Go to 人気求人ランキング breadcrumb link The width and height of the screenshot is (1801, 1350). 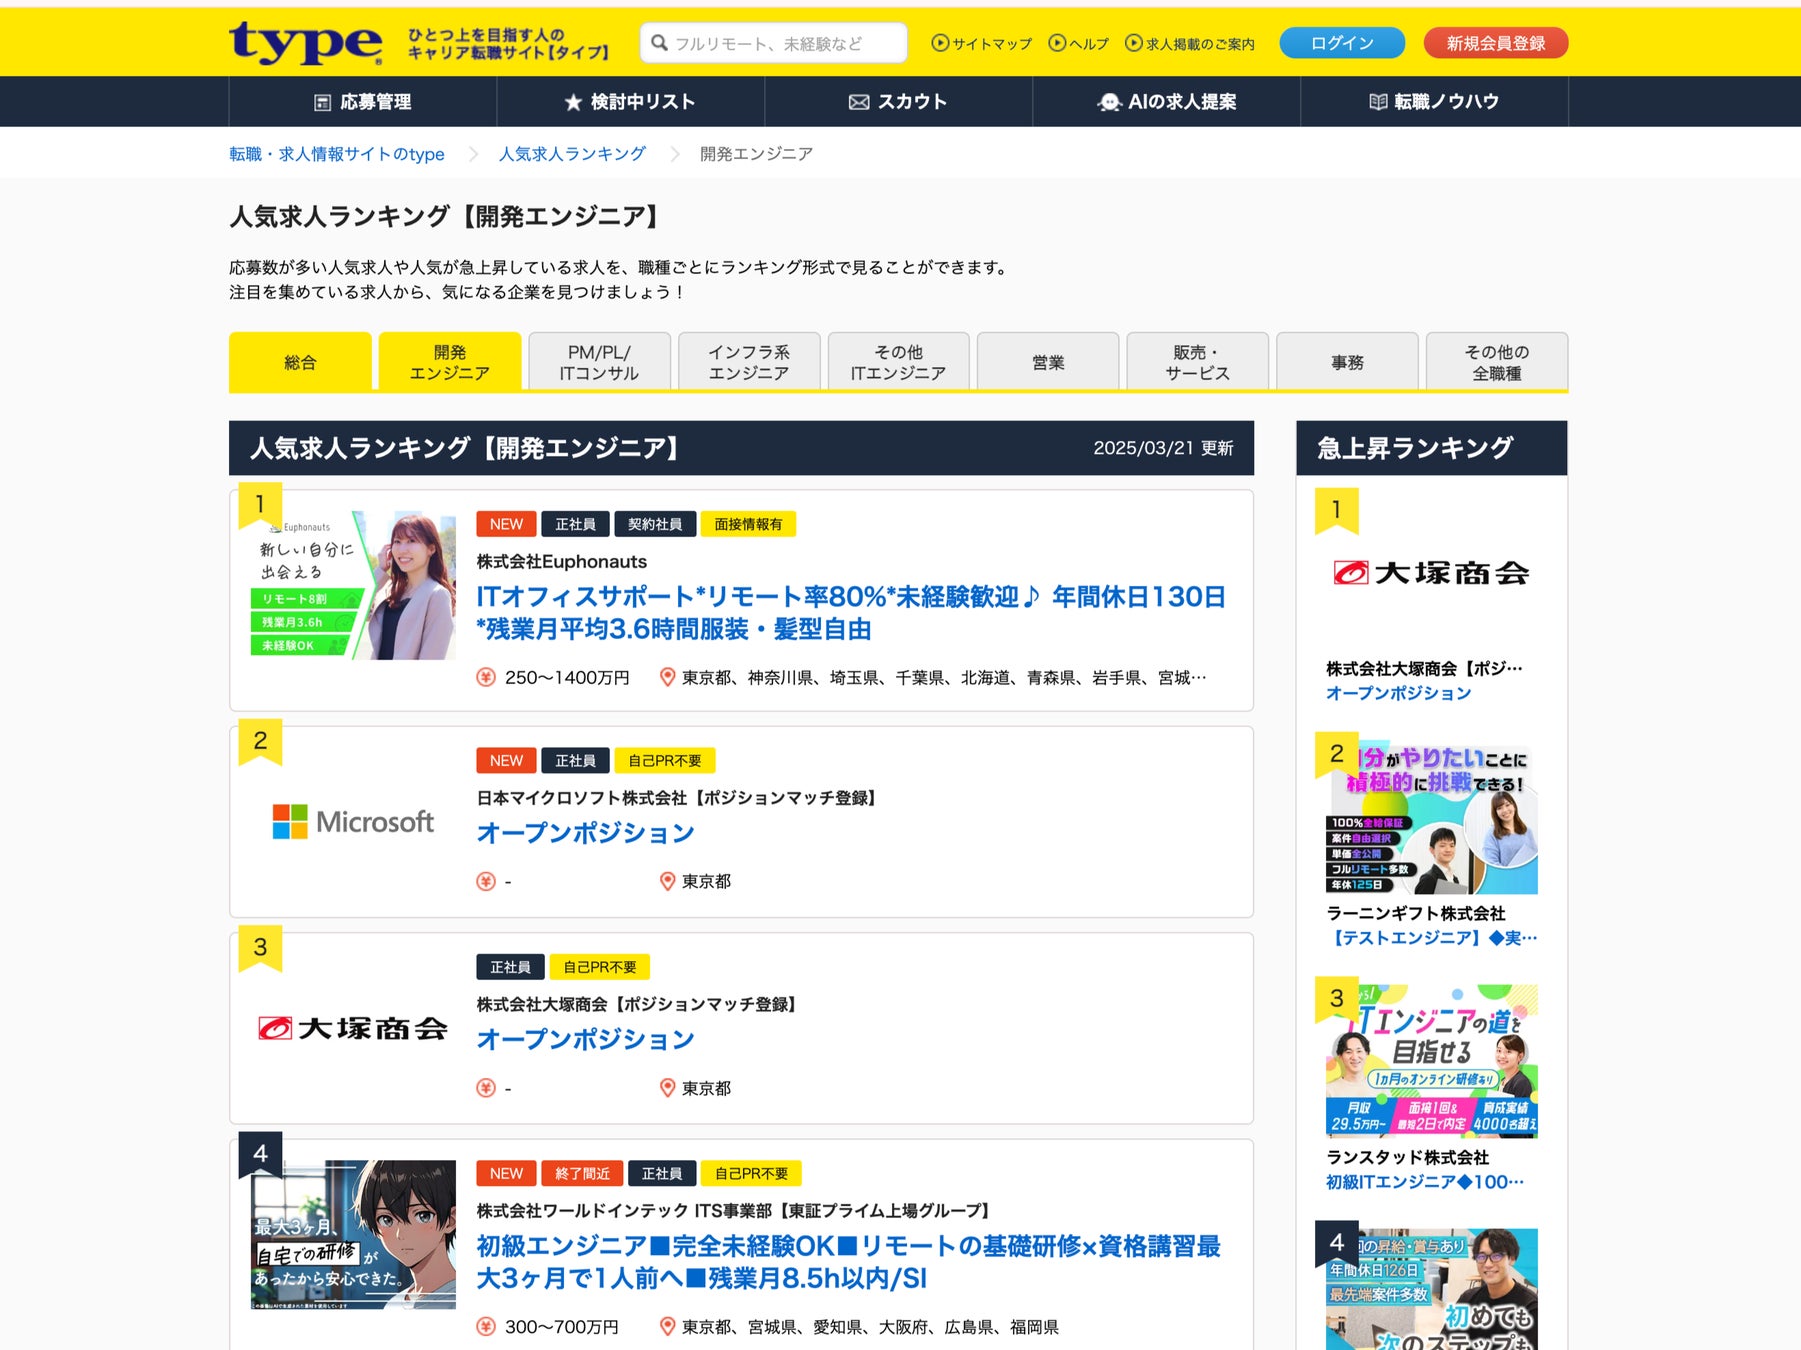(572, 154)
